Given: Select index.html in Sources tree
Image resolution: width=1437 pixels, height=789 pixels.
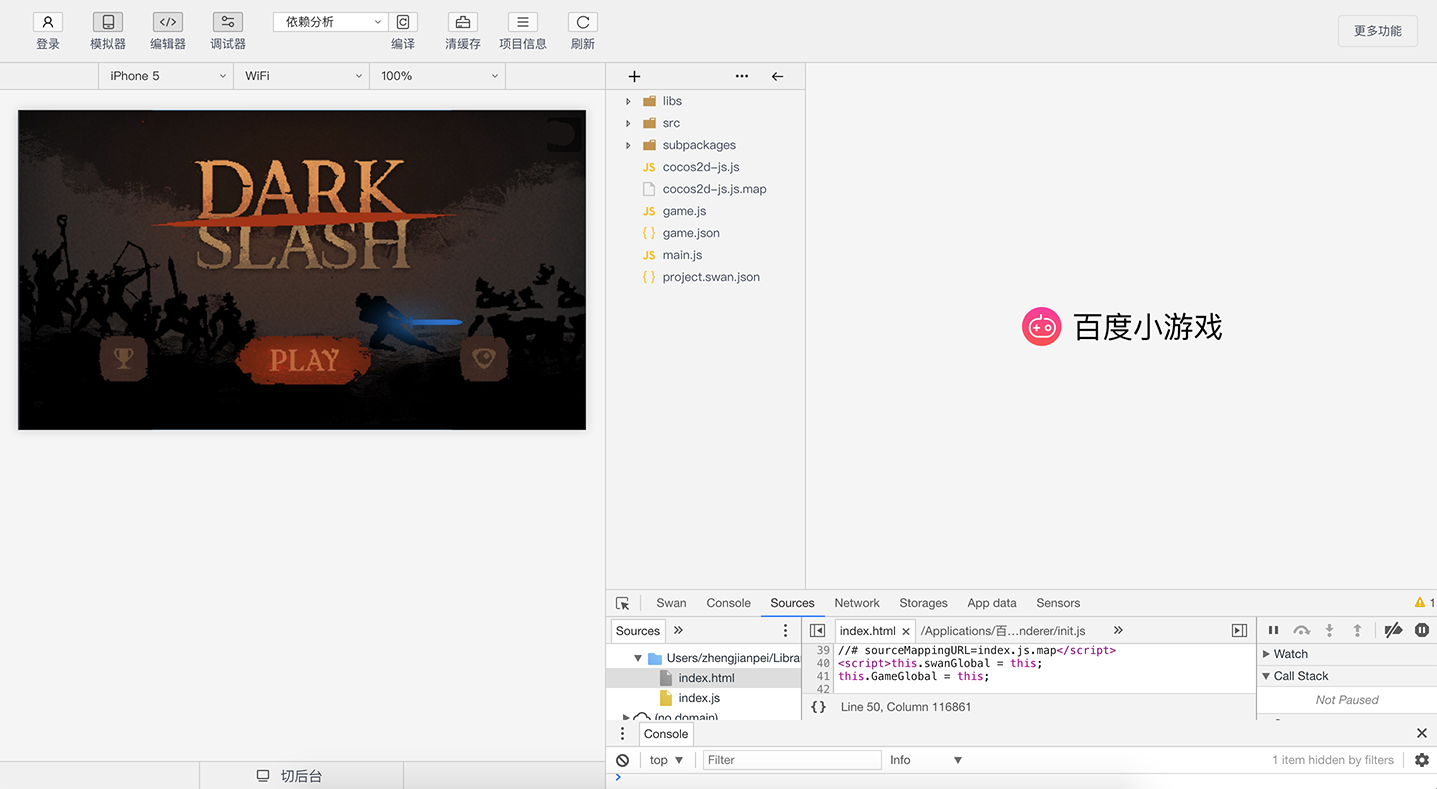Looking at the screenshot, I should pos(704,678).
